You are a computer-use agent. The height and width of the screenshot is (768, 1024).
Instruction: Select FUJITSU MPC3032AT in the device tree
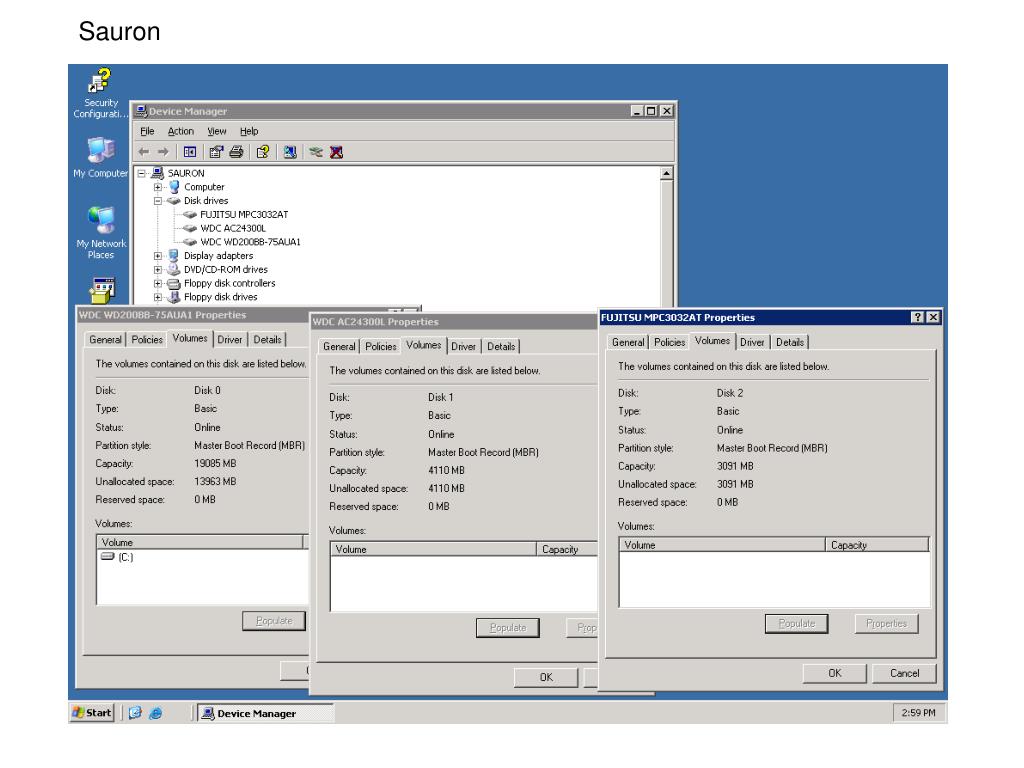[x=244, y=214]
